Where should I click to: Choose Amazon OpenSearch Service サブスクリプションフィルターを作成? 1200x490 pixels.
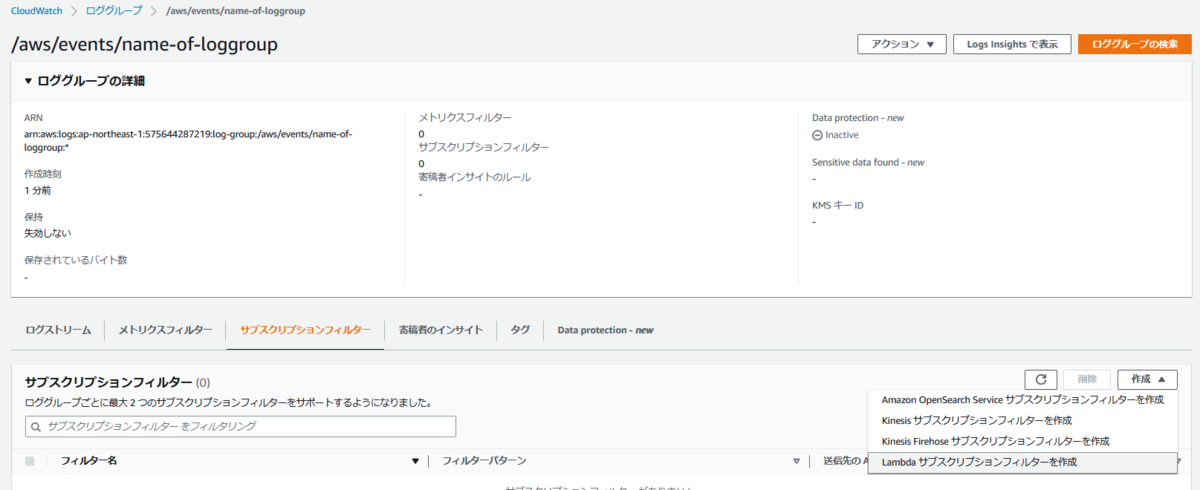pyautogui.click(x=1022, y=399)
